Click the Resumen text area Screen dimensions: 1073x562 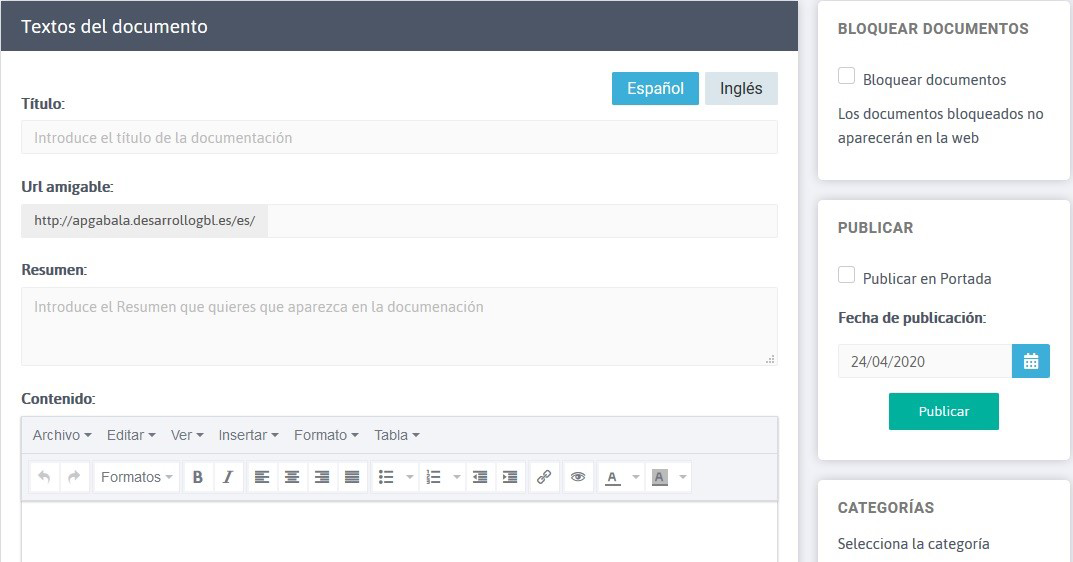pos(399,327)
